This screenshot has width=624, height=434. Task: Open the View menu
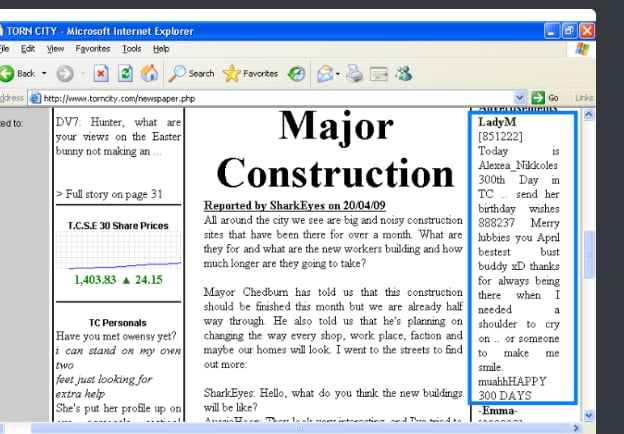(x=56, y=48)
